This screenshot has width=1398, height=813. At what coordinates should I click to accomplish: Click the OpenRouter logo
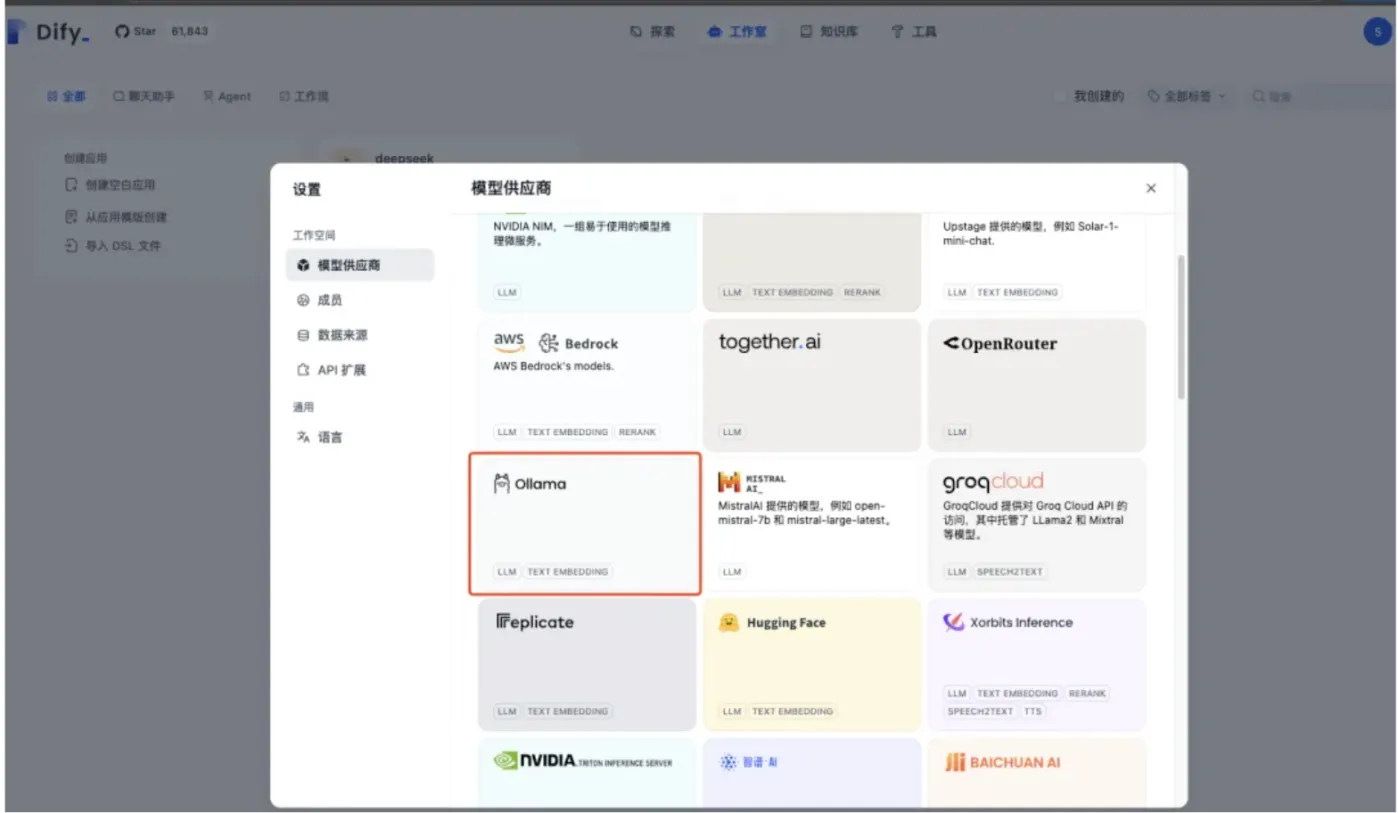[x=1000, y=343]
